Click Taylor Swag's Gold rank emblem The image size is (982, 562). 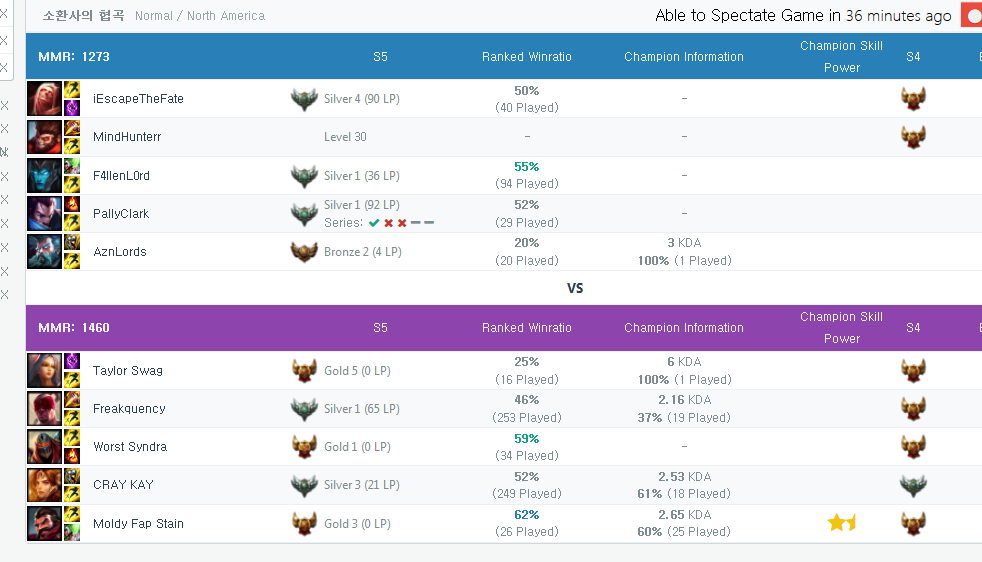tap(304, 371)
